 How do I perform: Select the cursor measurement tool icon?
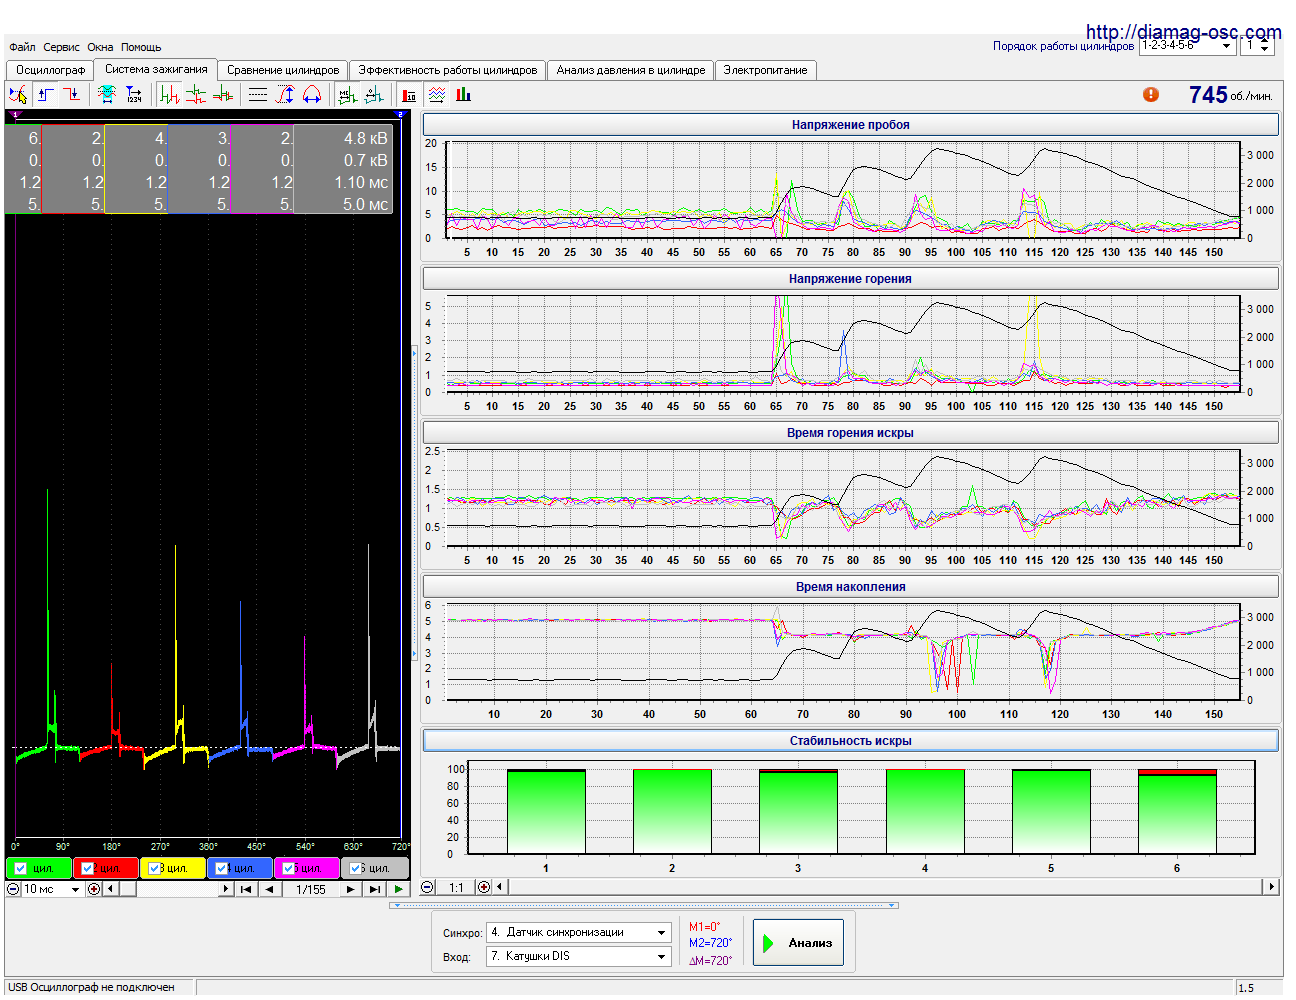pos(18,95)
